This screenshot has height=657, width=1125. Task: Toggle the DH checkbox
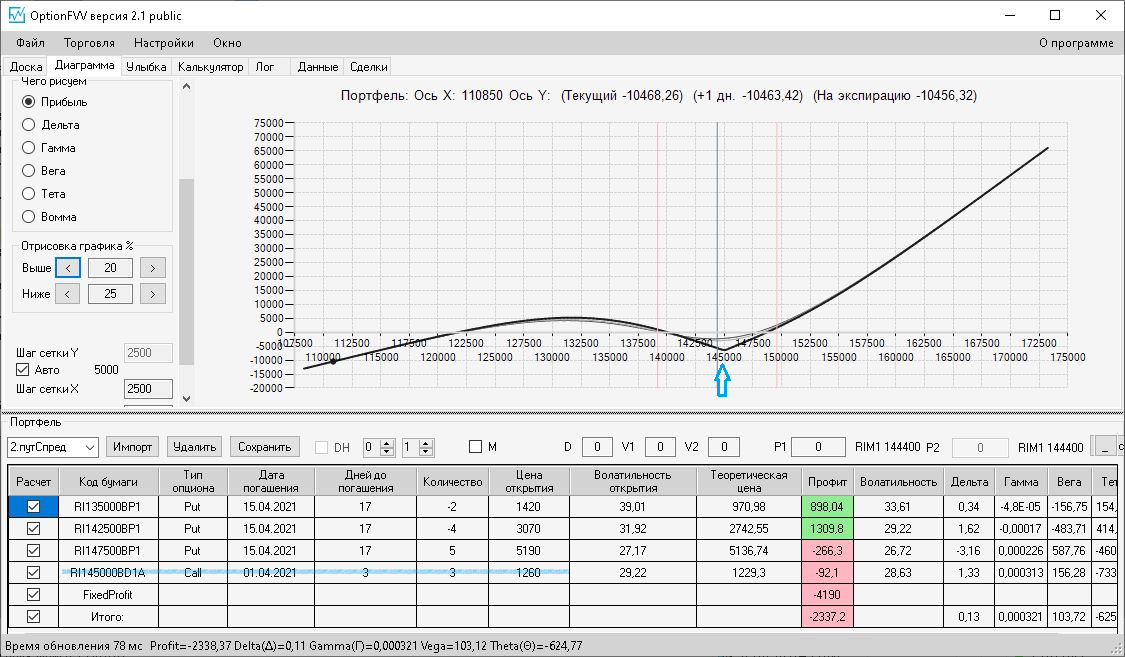(x=321, y=448)
